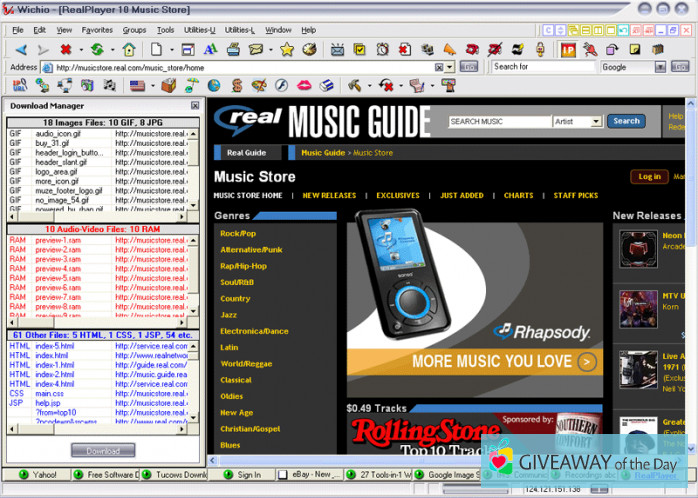Screen dimensions: 698x498
Task: Click the Log in button
Action: click(x=649, y=177)
